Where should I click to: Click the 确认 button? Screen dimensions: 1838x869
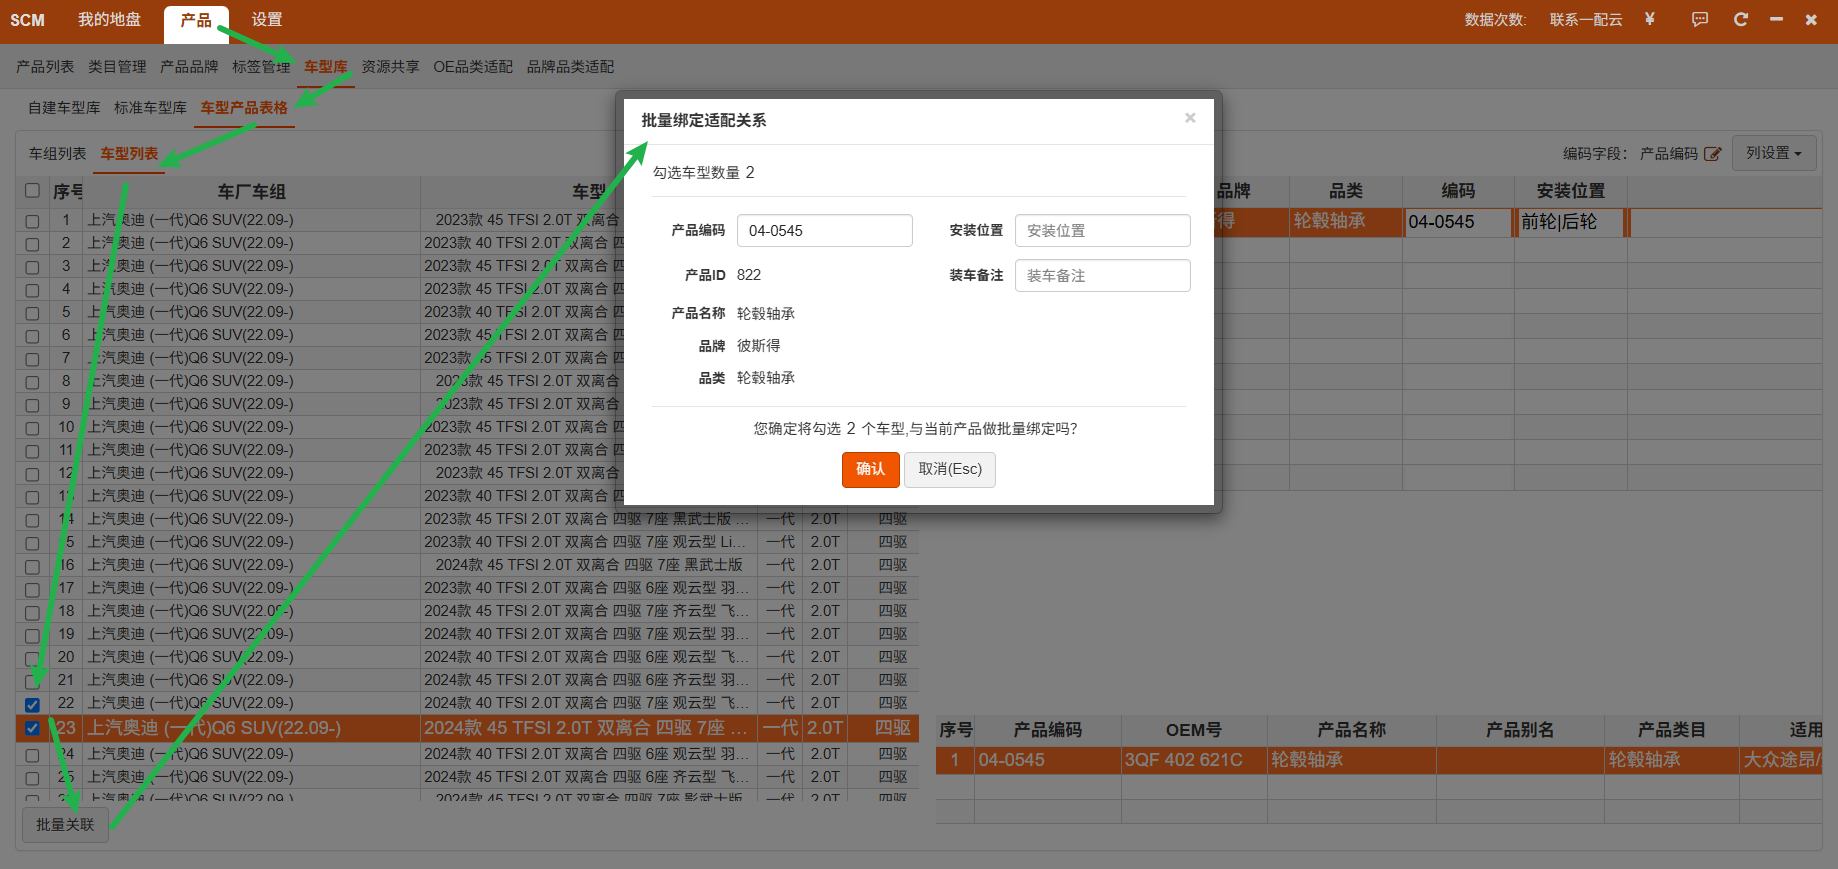(870, 469)
